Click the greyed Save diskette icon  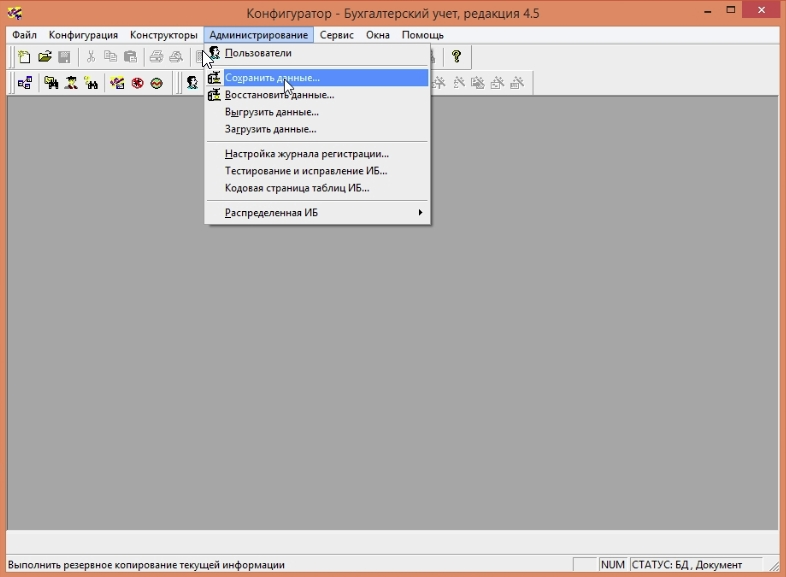pyautogui.click(x=64, y=57)
